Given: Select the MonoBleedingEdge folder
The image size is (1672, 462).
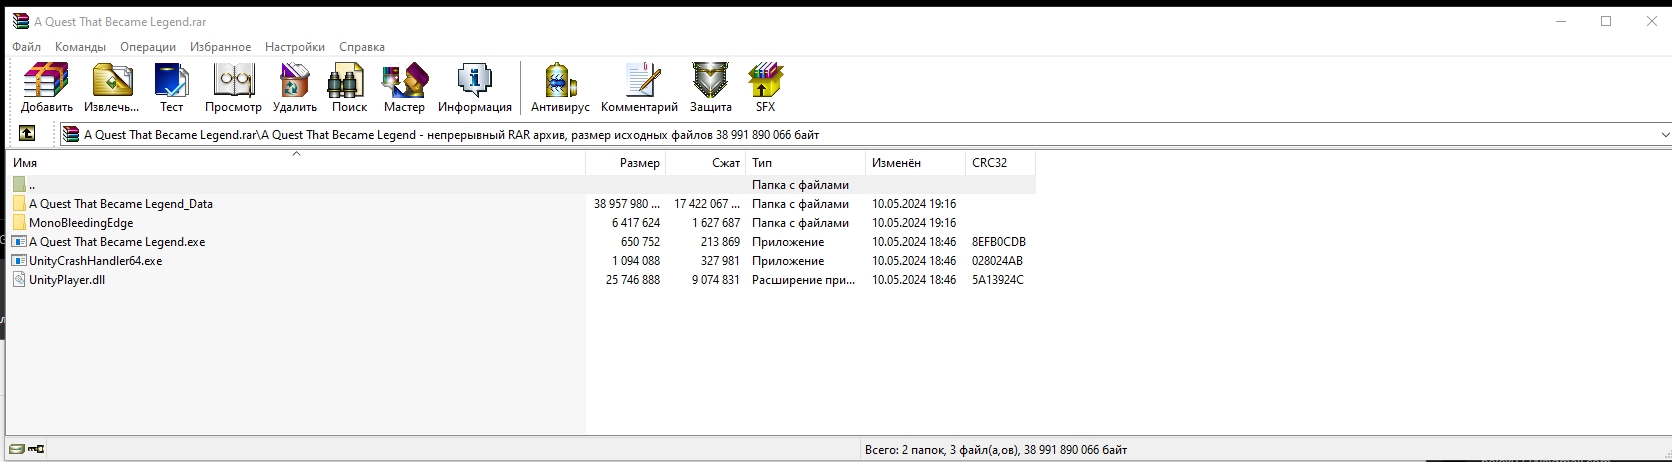Looking at the screenshot, I should point(80,223).
